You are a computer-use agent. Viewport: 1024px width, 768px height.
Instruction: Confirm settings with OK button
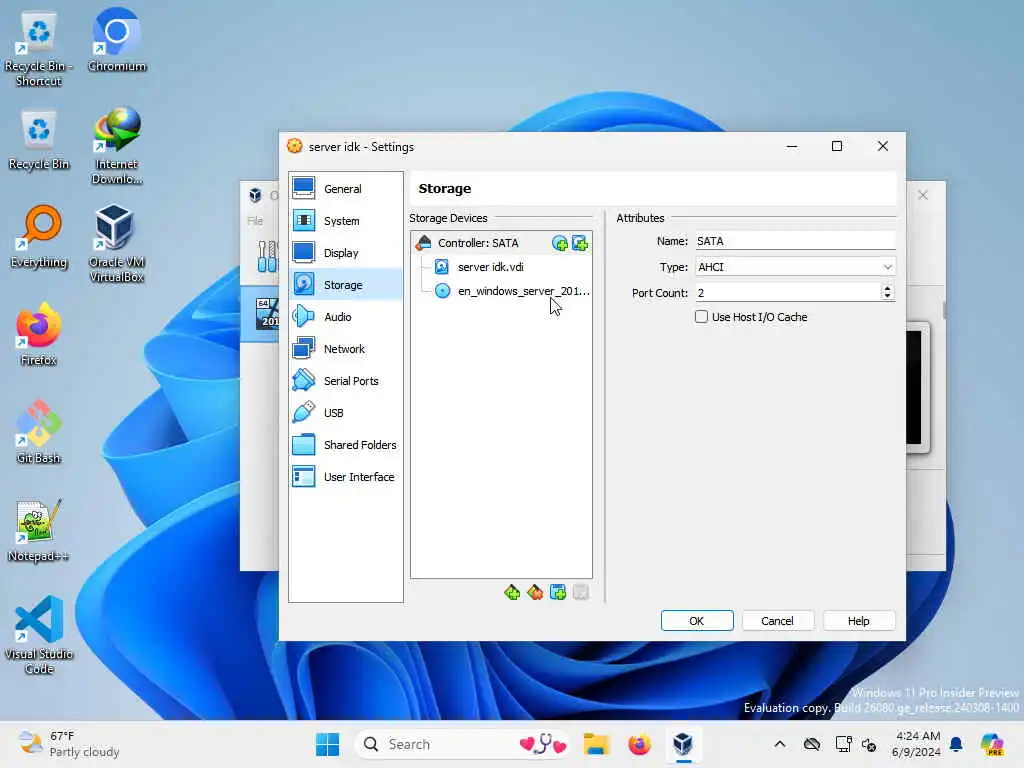pos(697,621)
